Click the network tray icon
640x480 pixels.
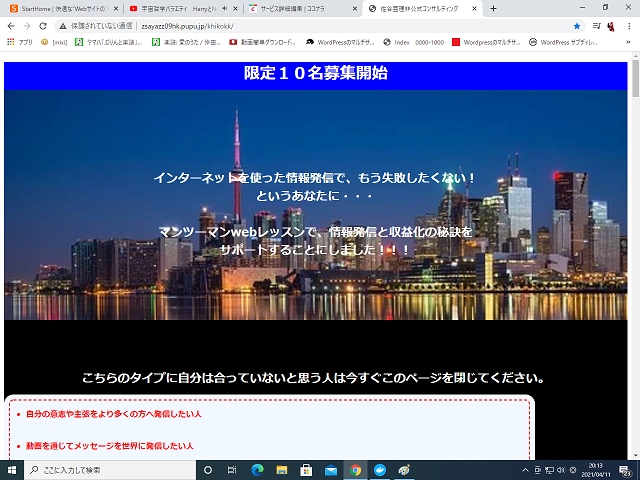click(550, 470)
